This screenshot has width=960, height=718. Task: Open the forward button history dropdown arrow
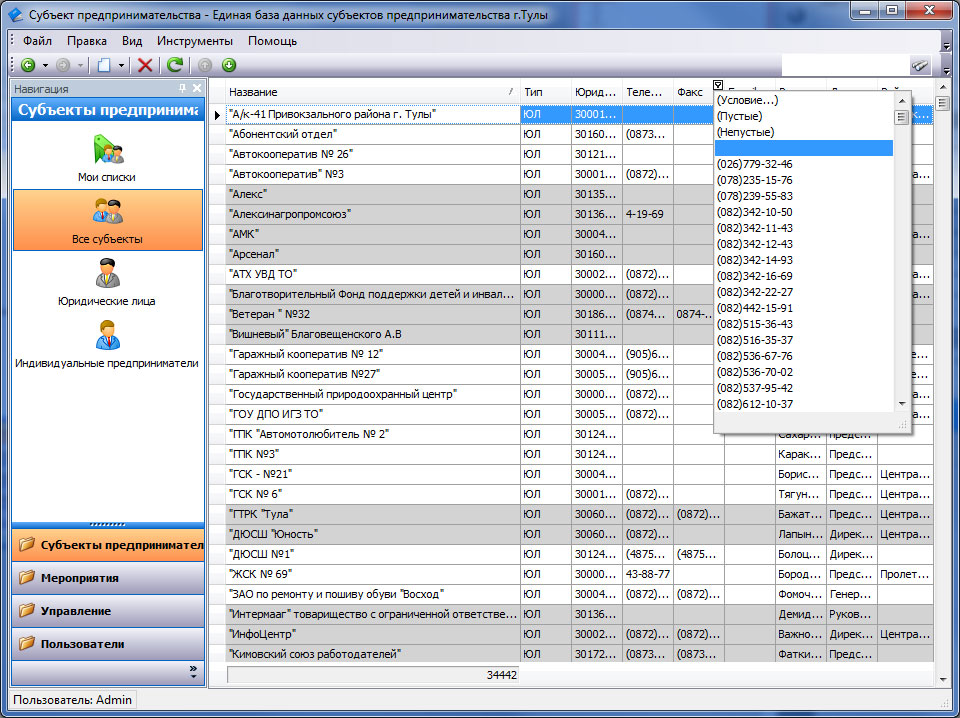tap(80, 65)
